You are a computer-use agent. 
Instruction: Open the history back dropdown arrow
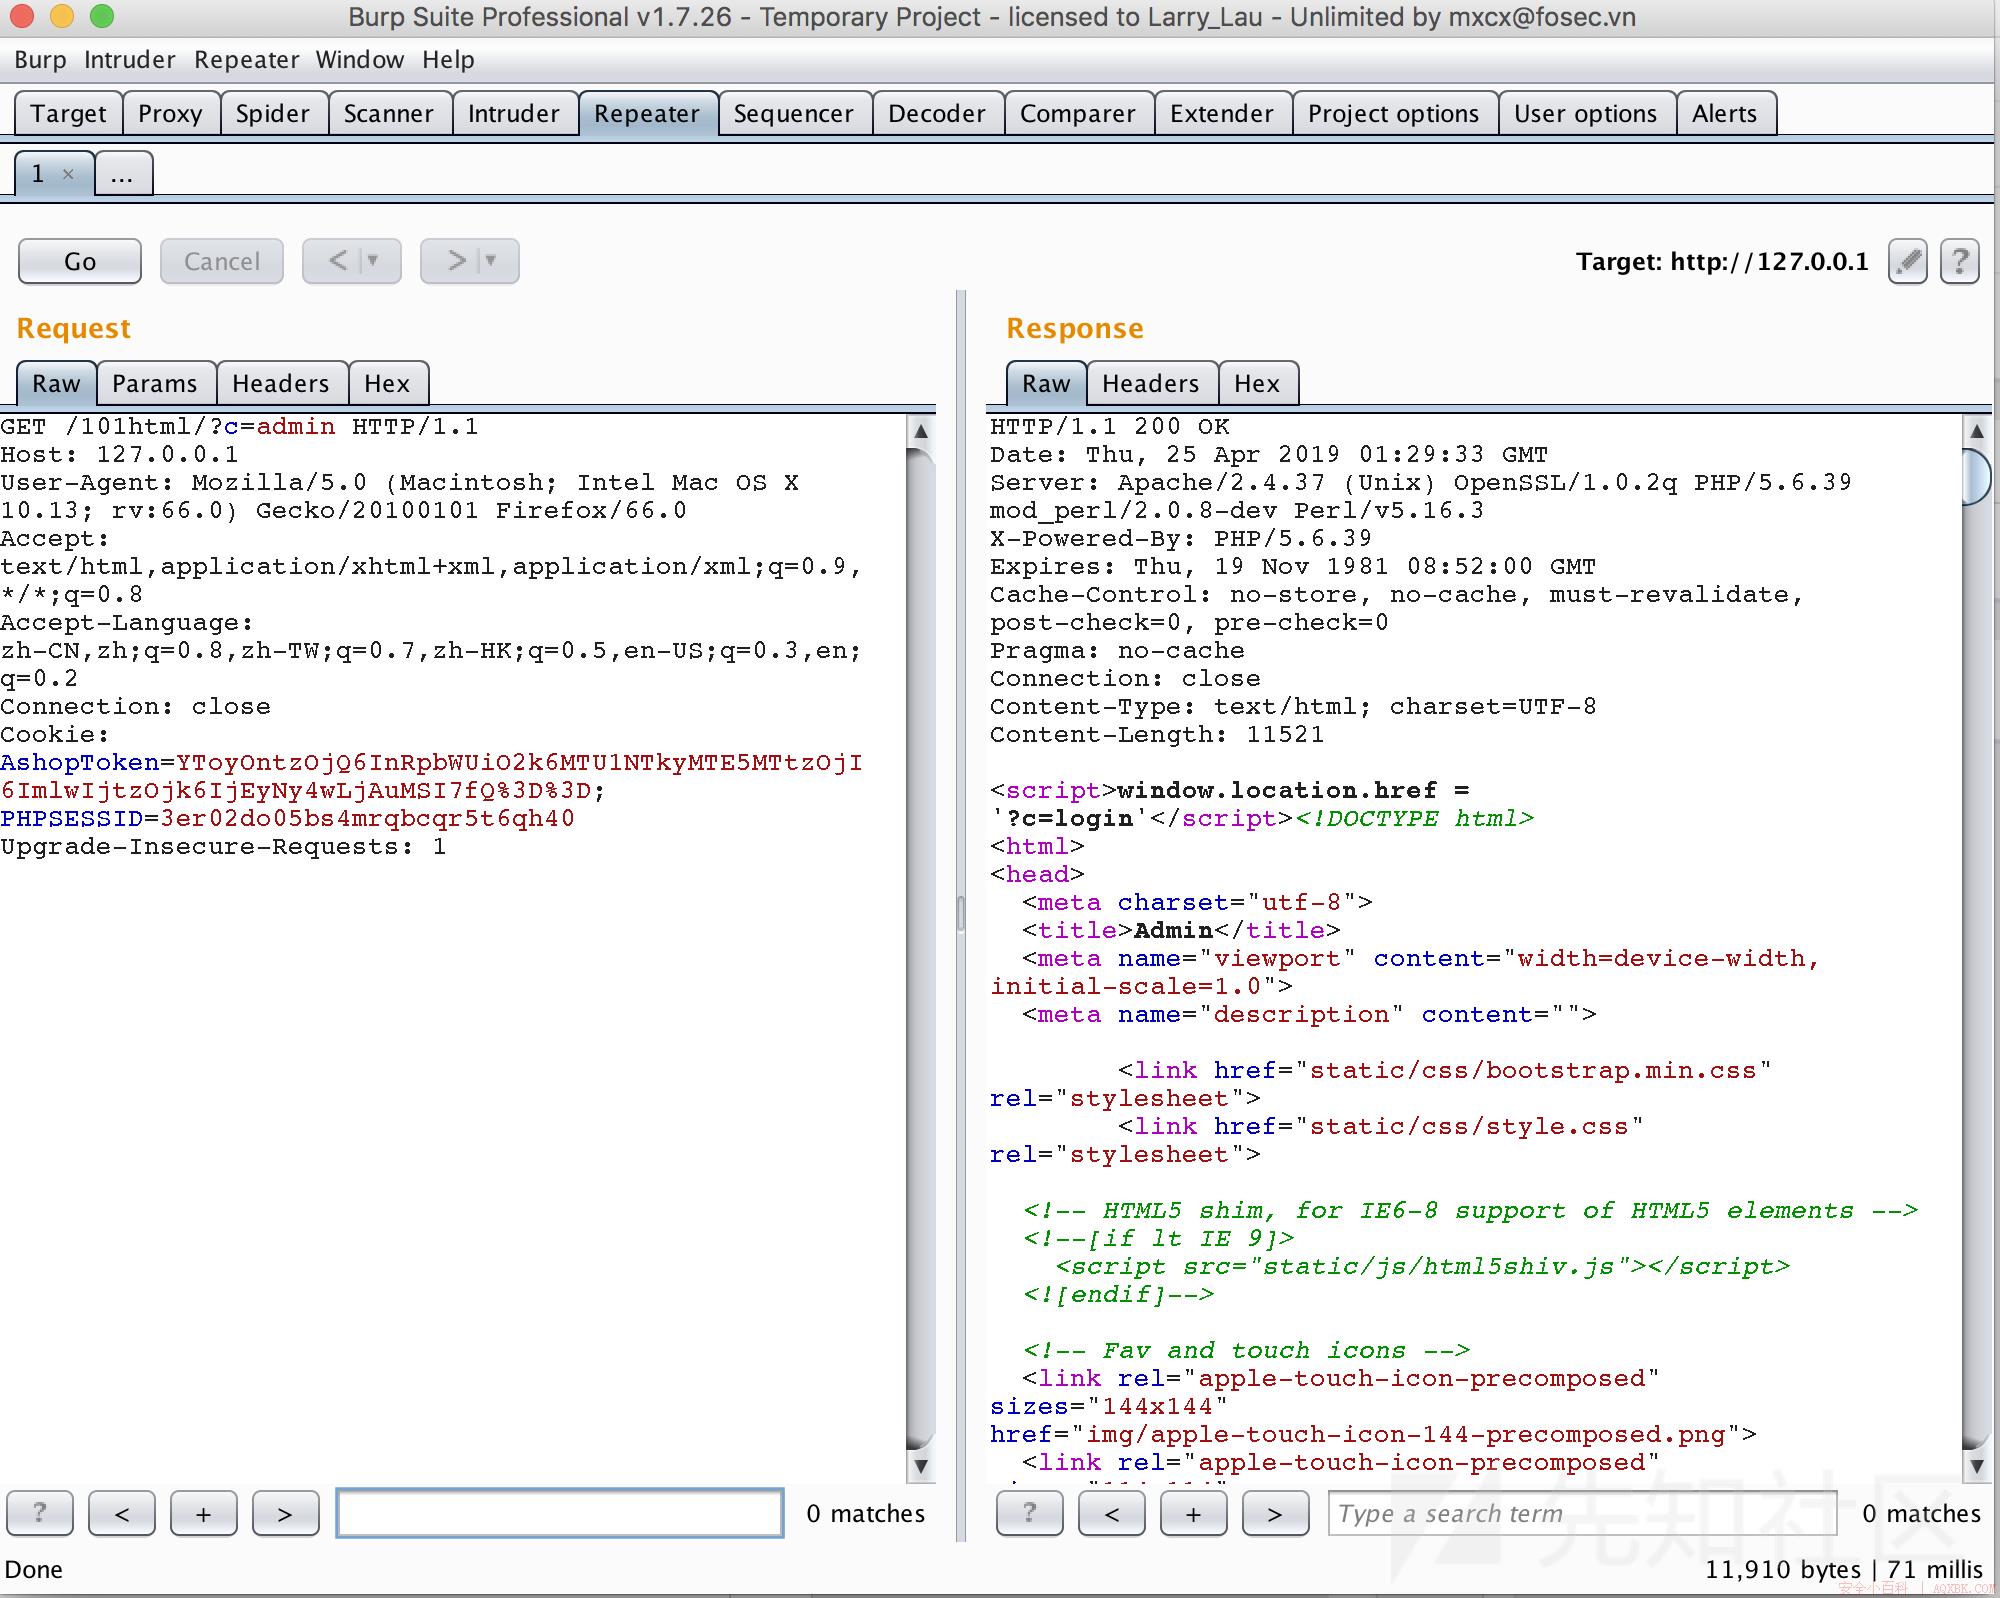[x=374, y=261]
